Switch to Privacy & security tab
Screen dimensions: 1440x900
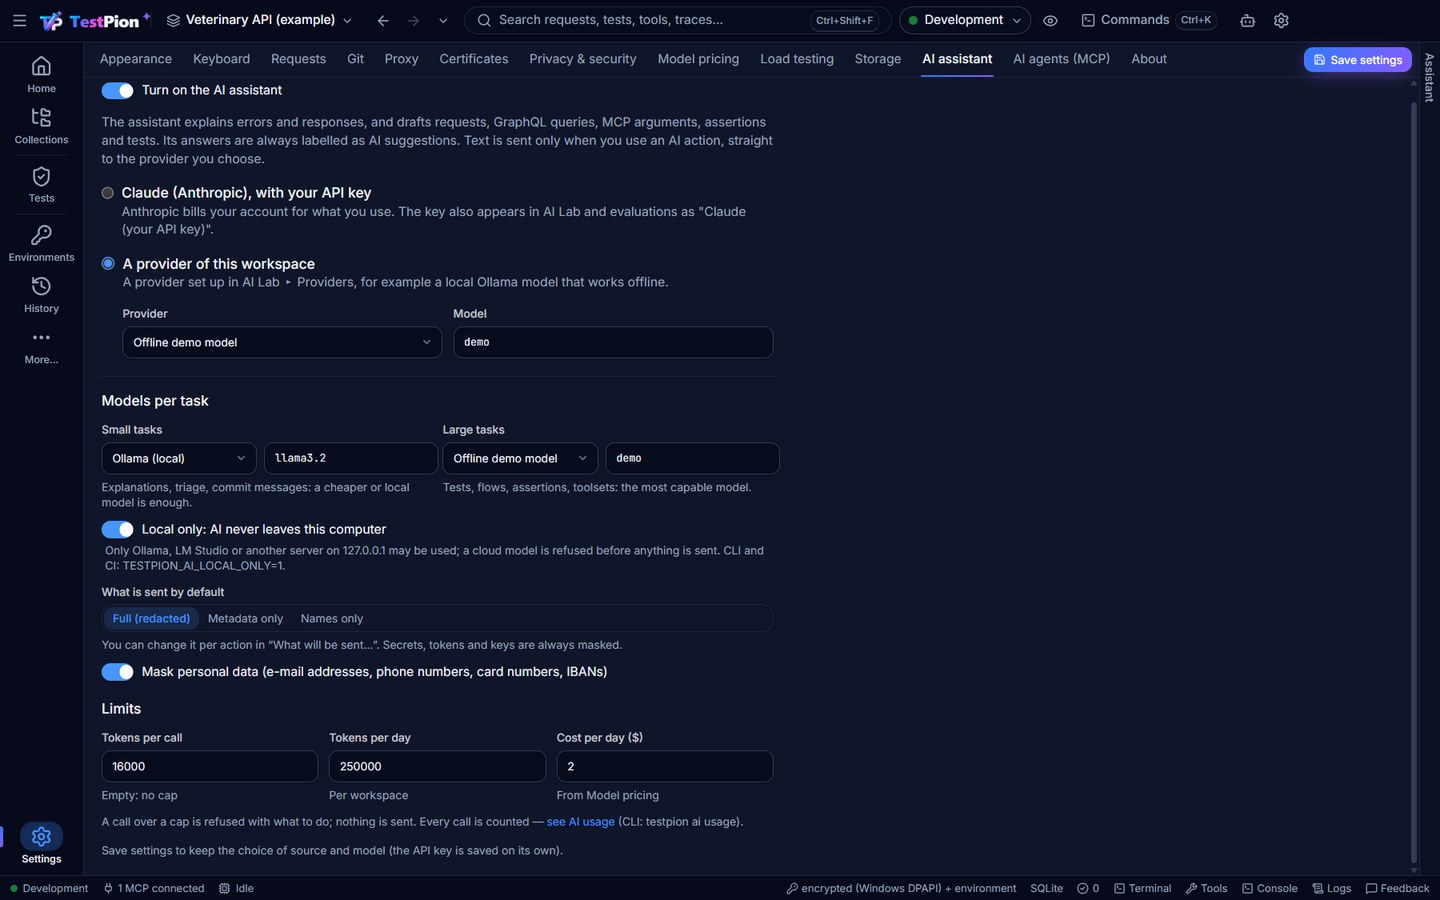coord(583,59)
